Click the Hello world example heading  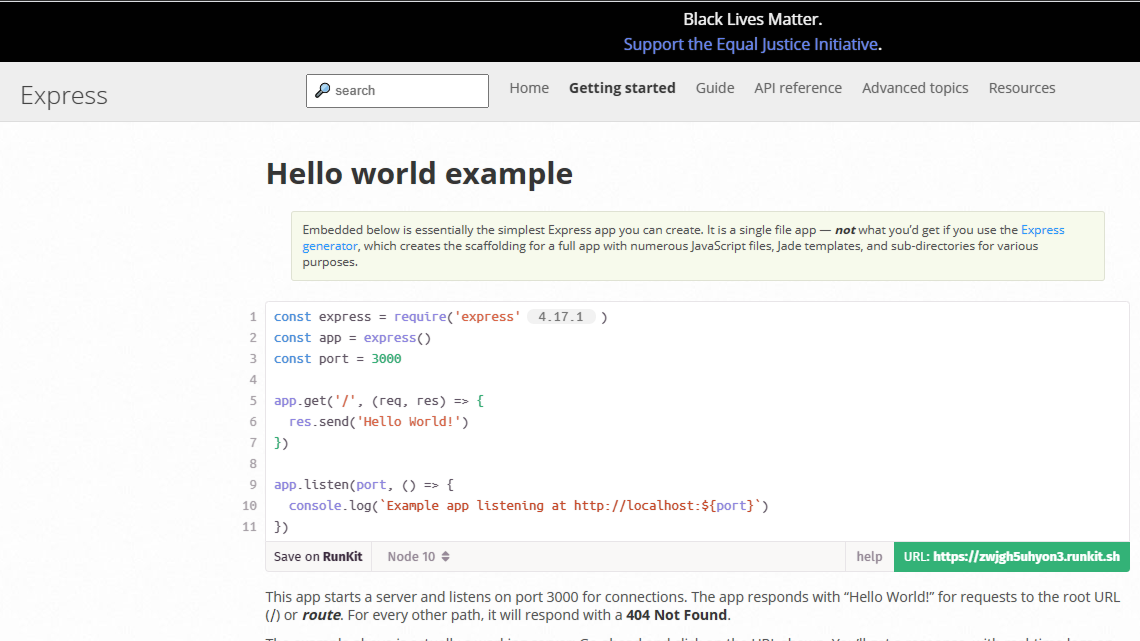point(420,174)
